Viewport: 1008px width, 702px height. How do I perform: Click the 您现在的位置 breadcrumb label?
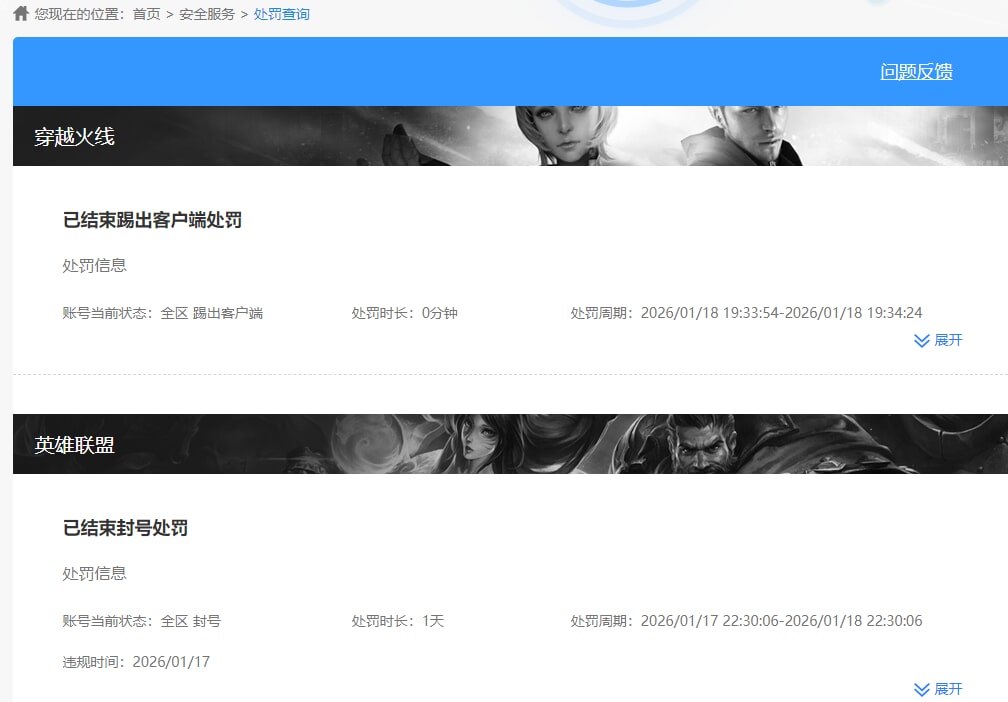pyautogui.click(x=80, y=14)
